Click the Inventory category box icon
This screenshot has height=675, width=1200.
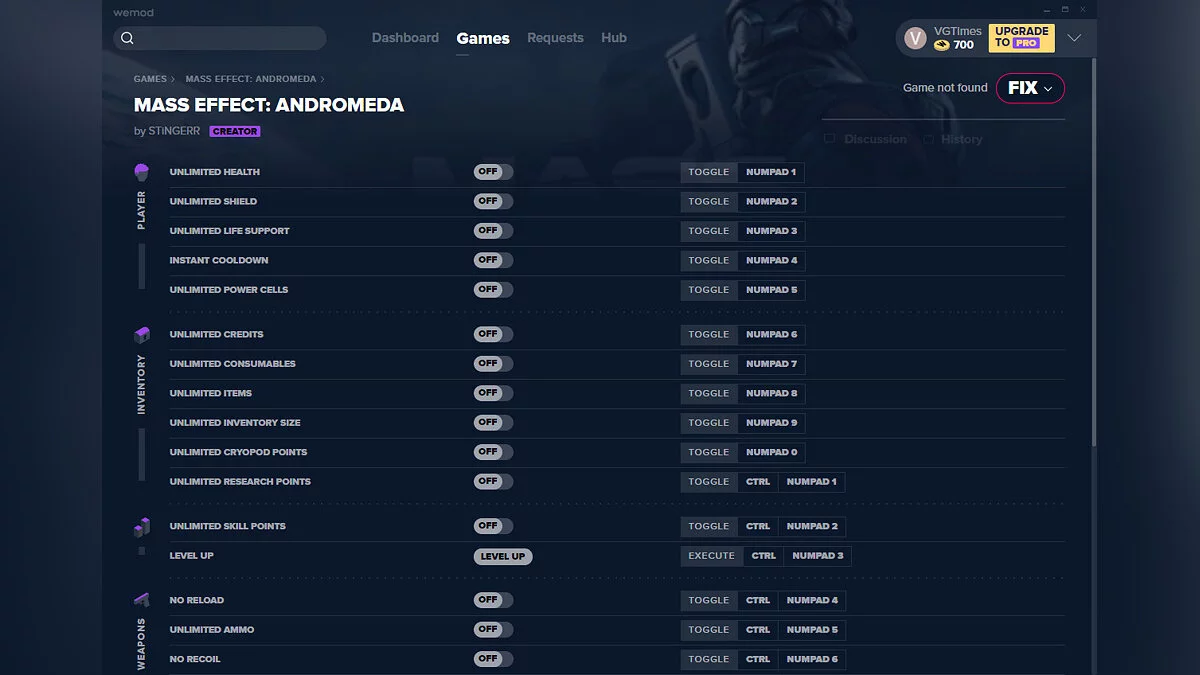point(141,334)
